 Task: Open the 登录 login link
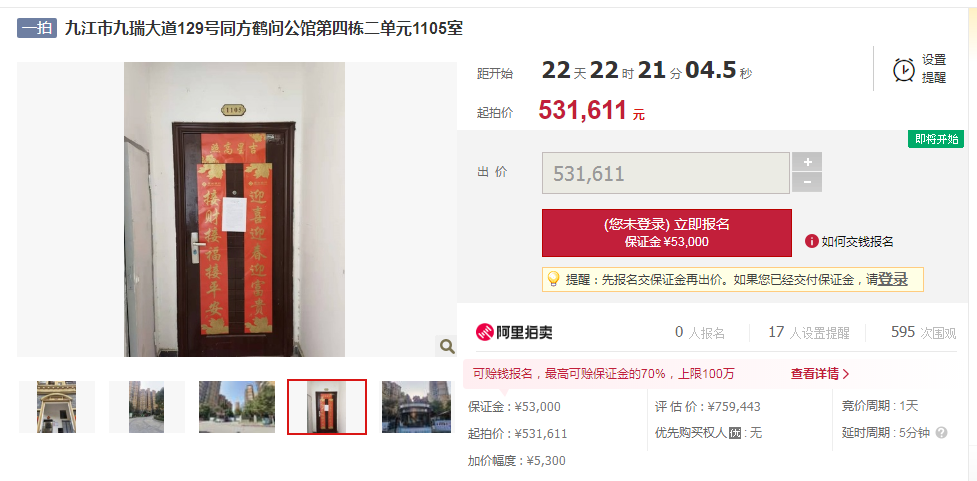(892, 280)
